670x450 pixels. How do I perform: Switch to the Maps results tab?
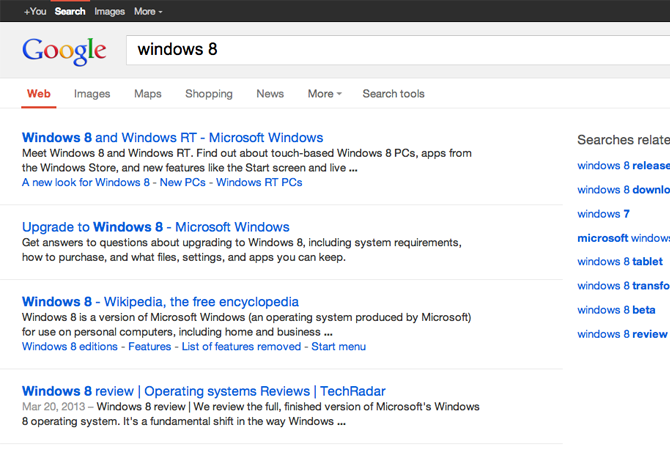[148, 94]
